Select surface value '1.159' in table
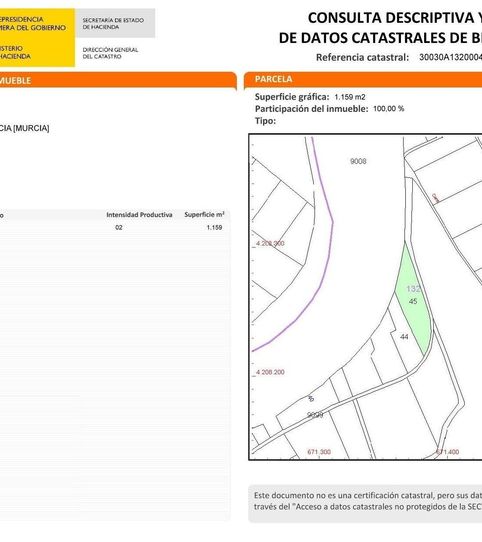 click(x=214, y=227)
